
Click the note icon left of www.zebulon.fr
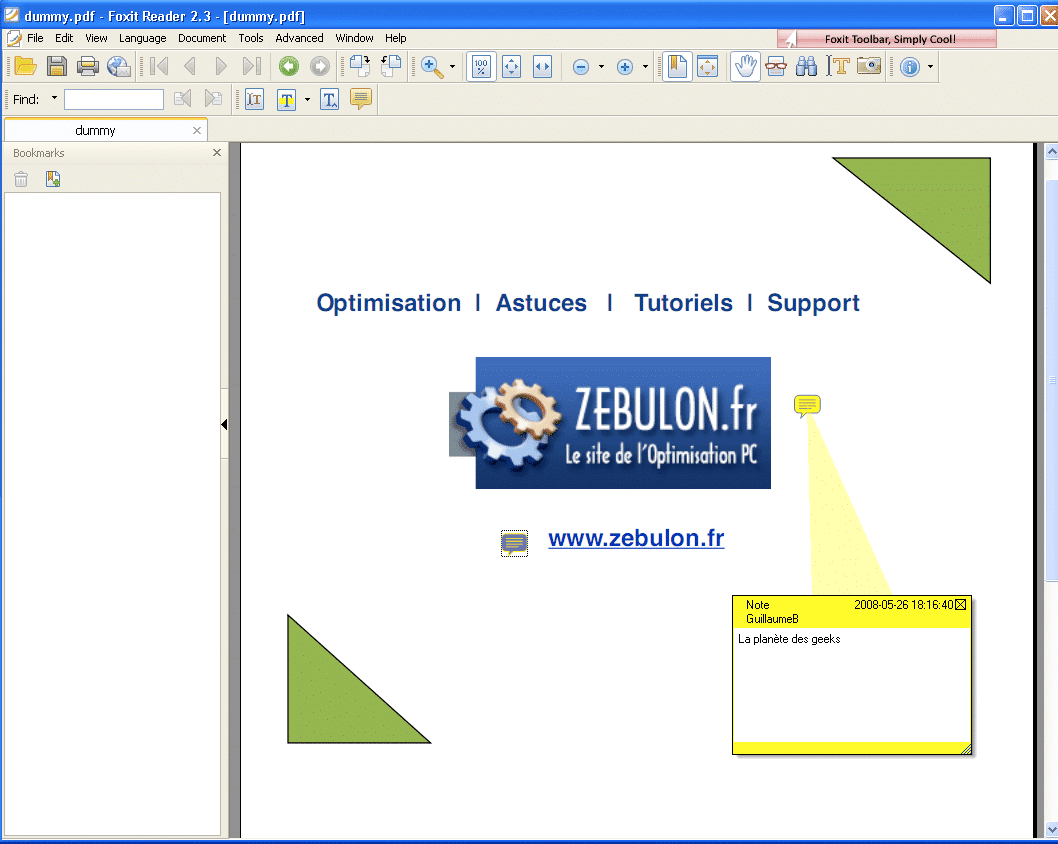coord(514,543)
